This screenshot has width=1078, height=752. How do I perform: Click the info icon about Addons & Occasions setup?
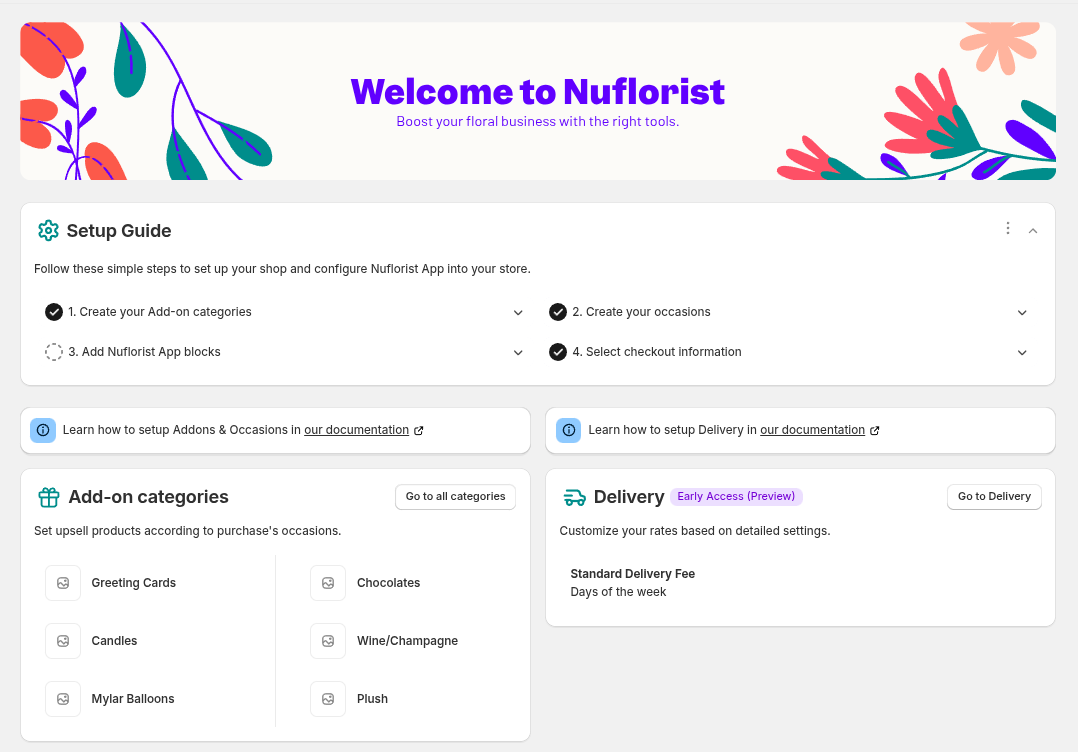[x=43, y=430]
